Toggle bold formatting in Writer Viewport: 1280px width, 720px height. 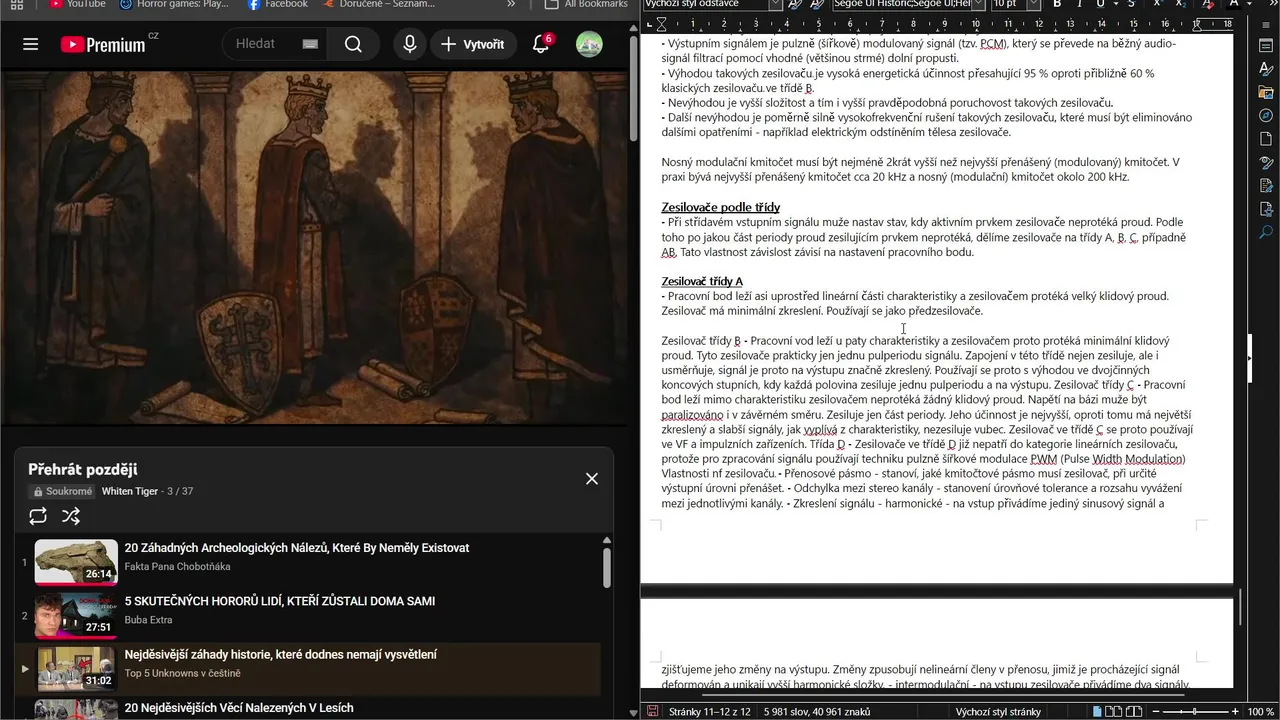[x=1057, y=4]
